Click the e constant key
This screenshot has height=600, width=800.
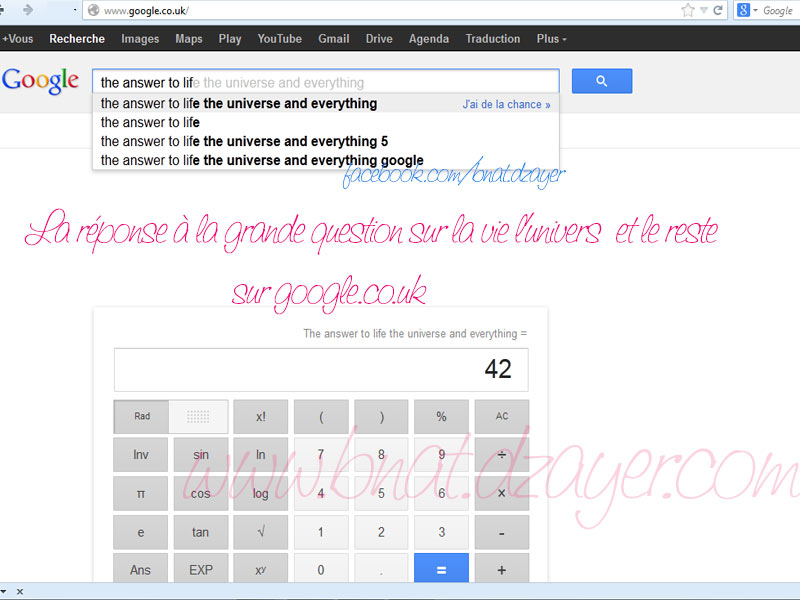[140, 532]
